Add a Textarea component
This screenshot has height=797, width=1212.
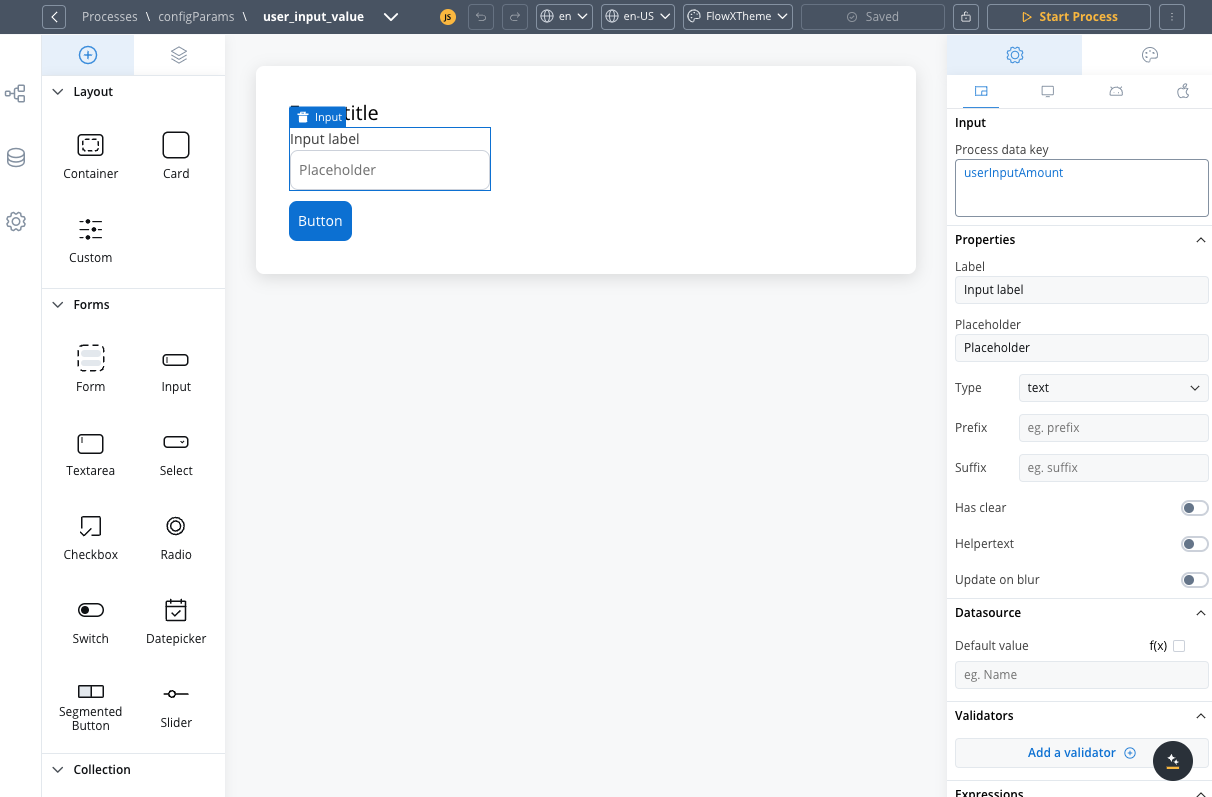(x=91, y=454)
